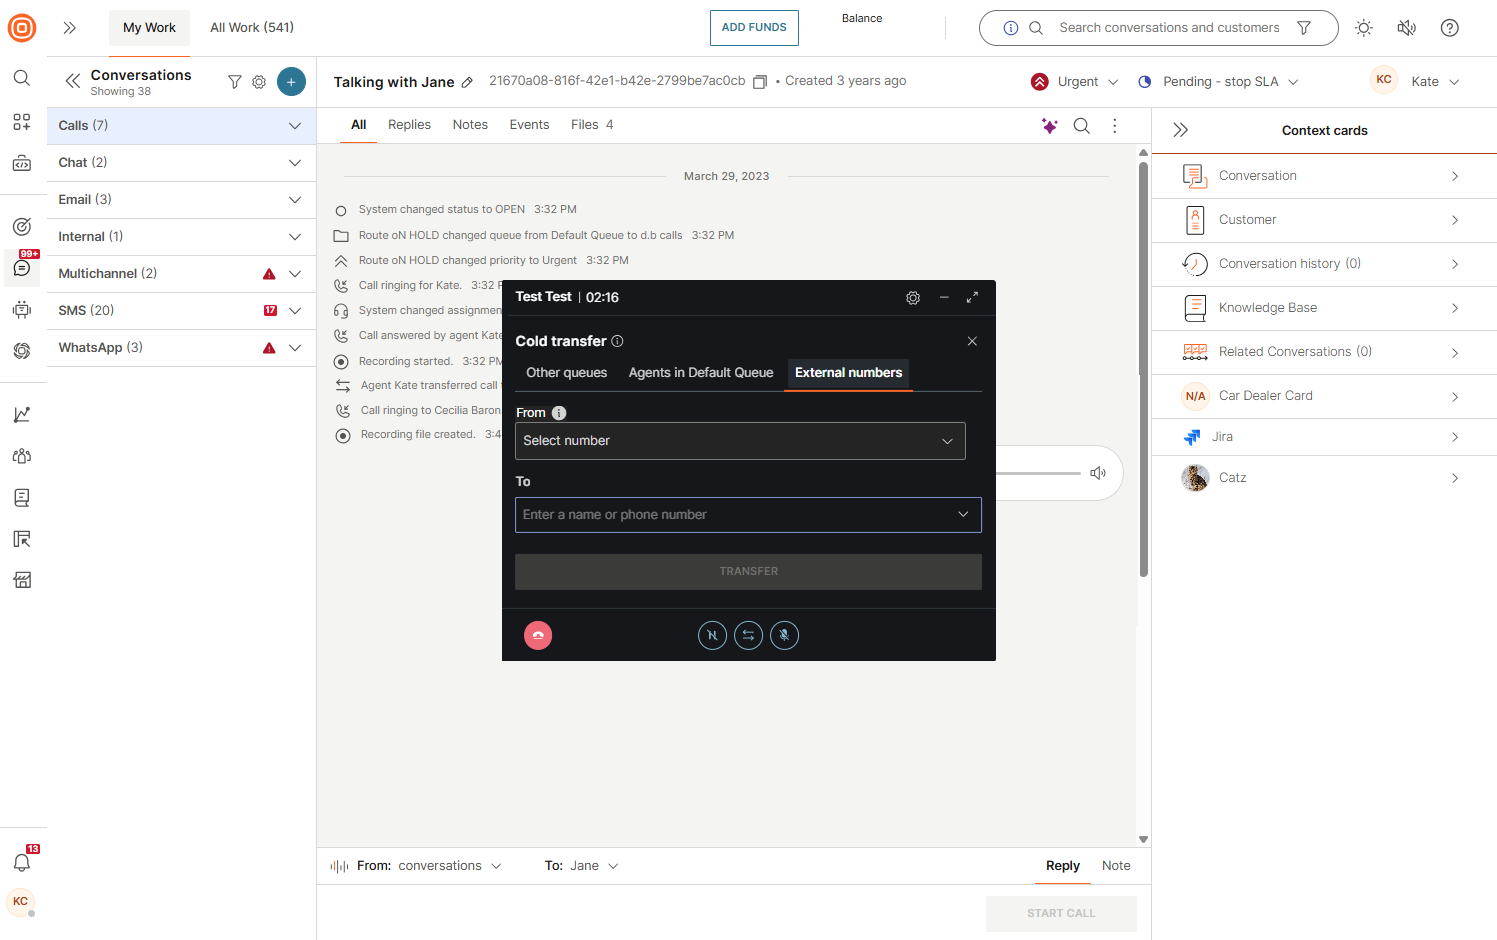Expand the call window to full screen
The width and height of the screenshot is (1497, 940).
[972, 297]
